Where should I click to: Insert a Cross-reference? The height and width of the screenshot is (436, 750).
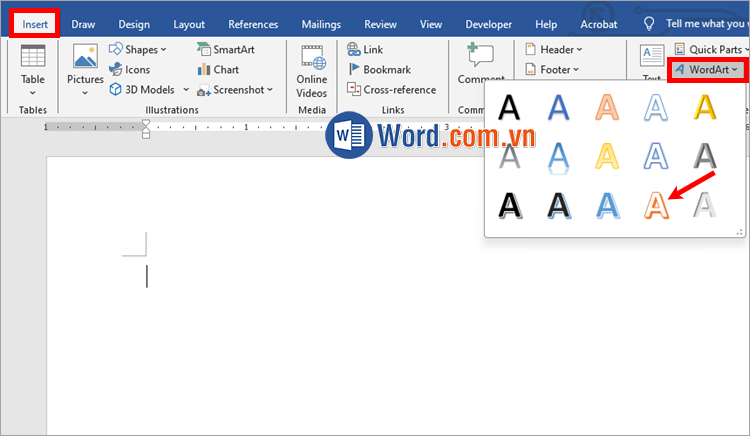point(391,89)
